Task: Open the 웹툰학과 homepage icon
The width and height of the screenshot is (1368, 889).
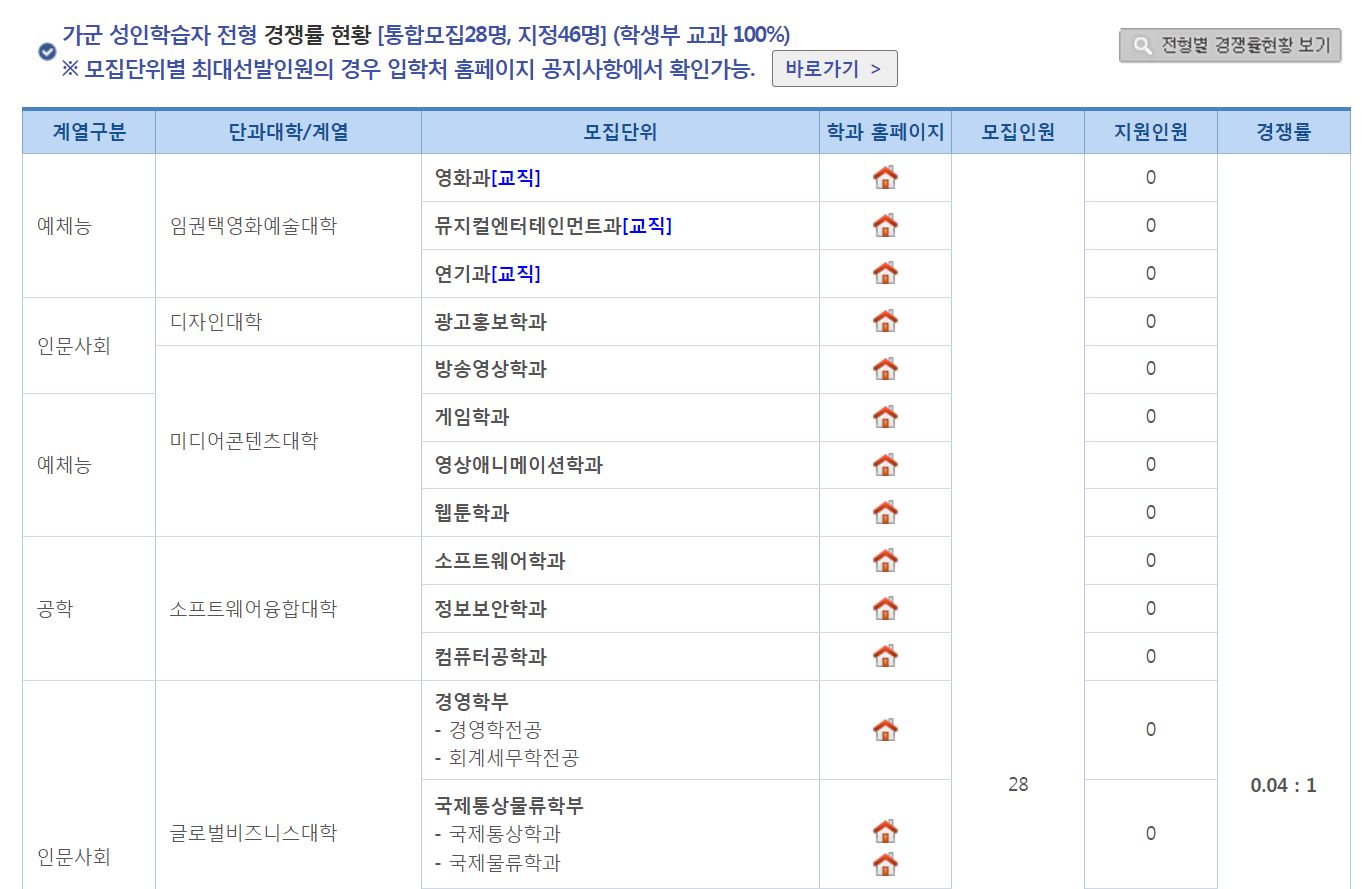Action: [x=885, y=513]
